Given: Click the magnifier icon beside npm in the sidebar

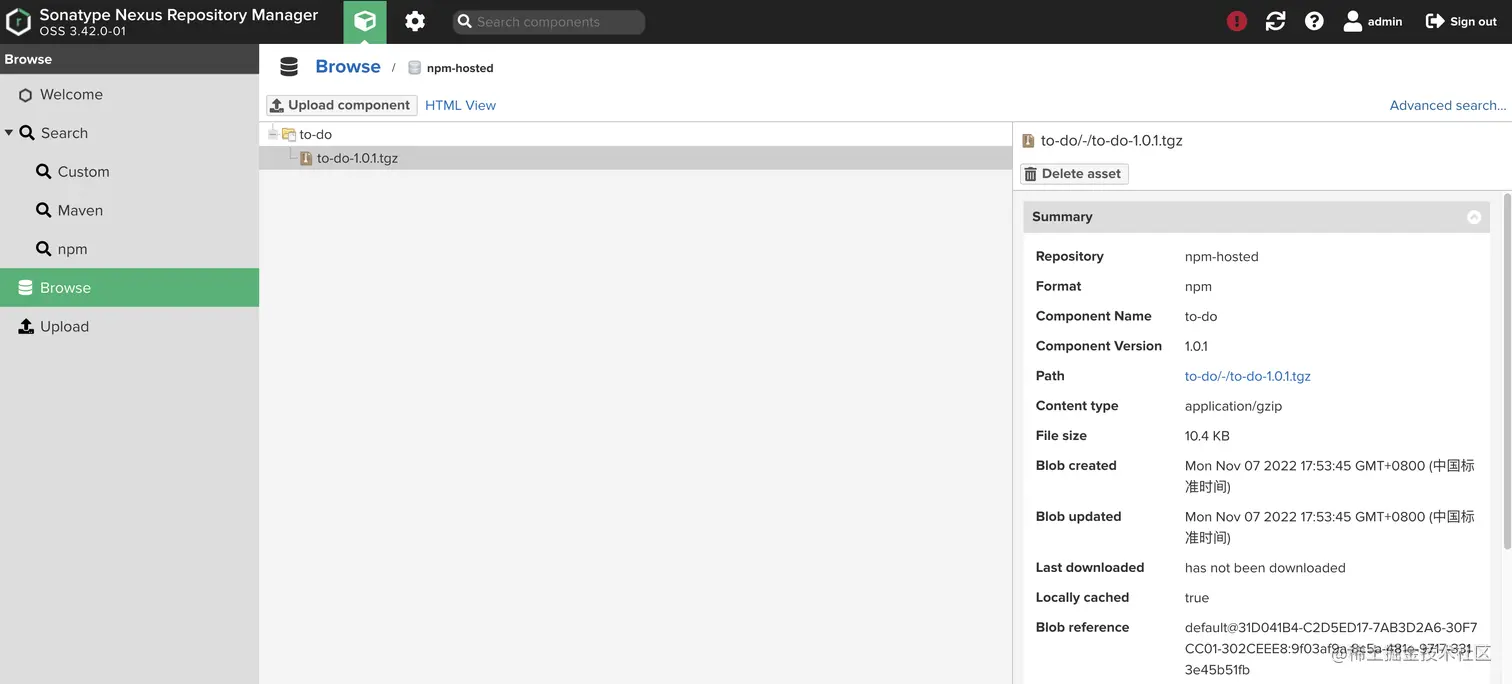Looking at the screenshot, I should pyautogui.click(x=43, y=248).
